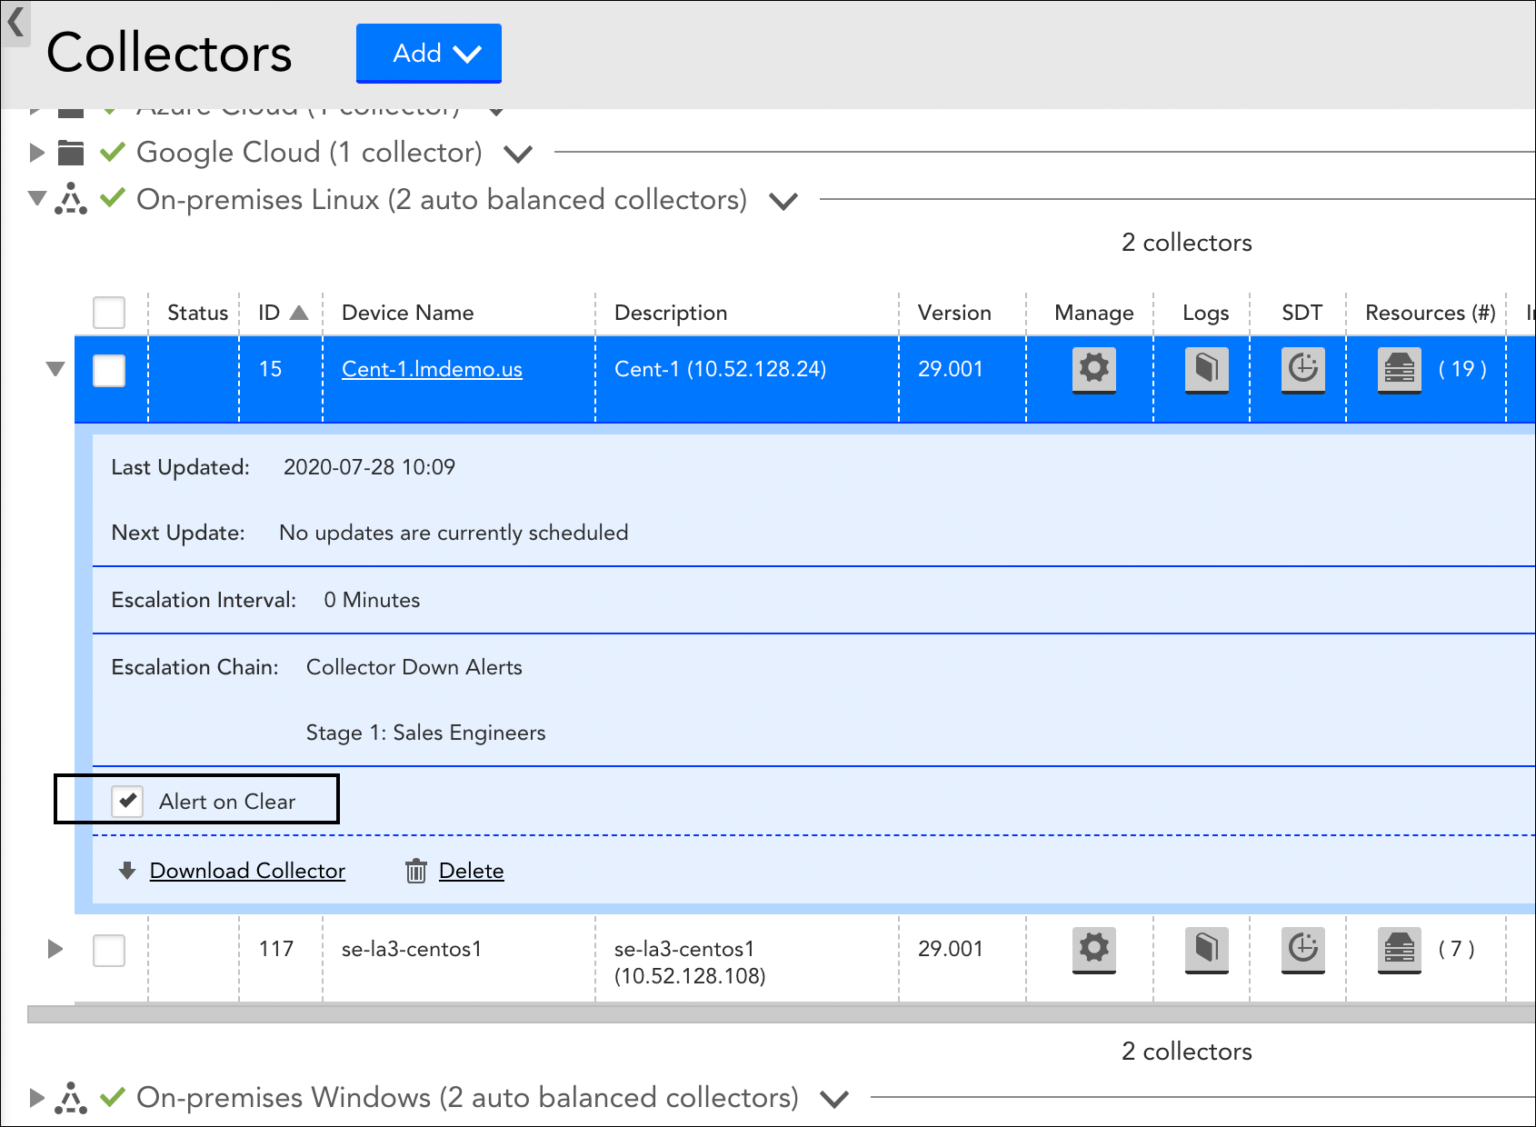Enable the Alert on Clear checkbox
The height and width of the screenshot is (1127, 1536).
click(127, 800)
